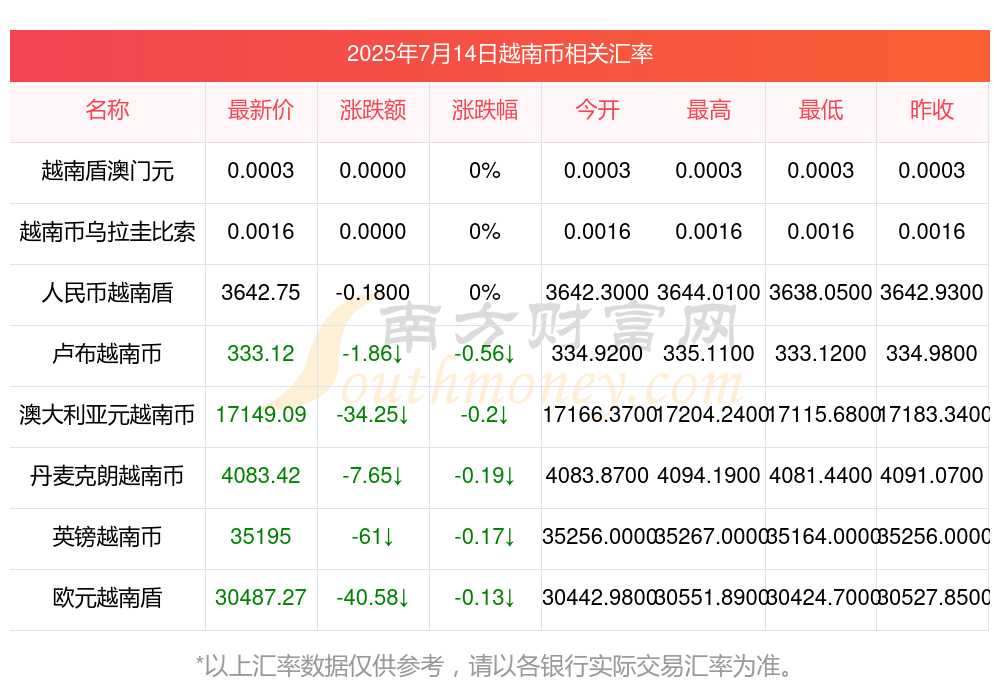1000x698 pixels.
Task: Click change amount -7.65↓ in 丹麦克朗 row
Action: tap(372, 475)
